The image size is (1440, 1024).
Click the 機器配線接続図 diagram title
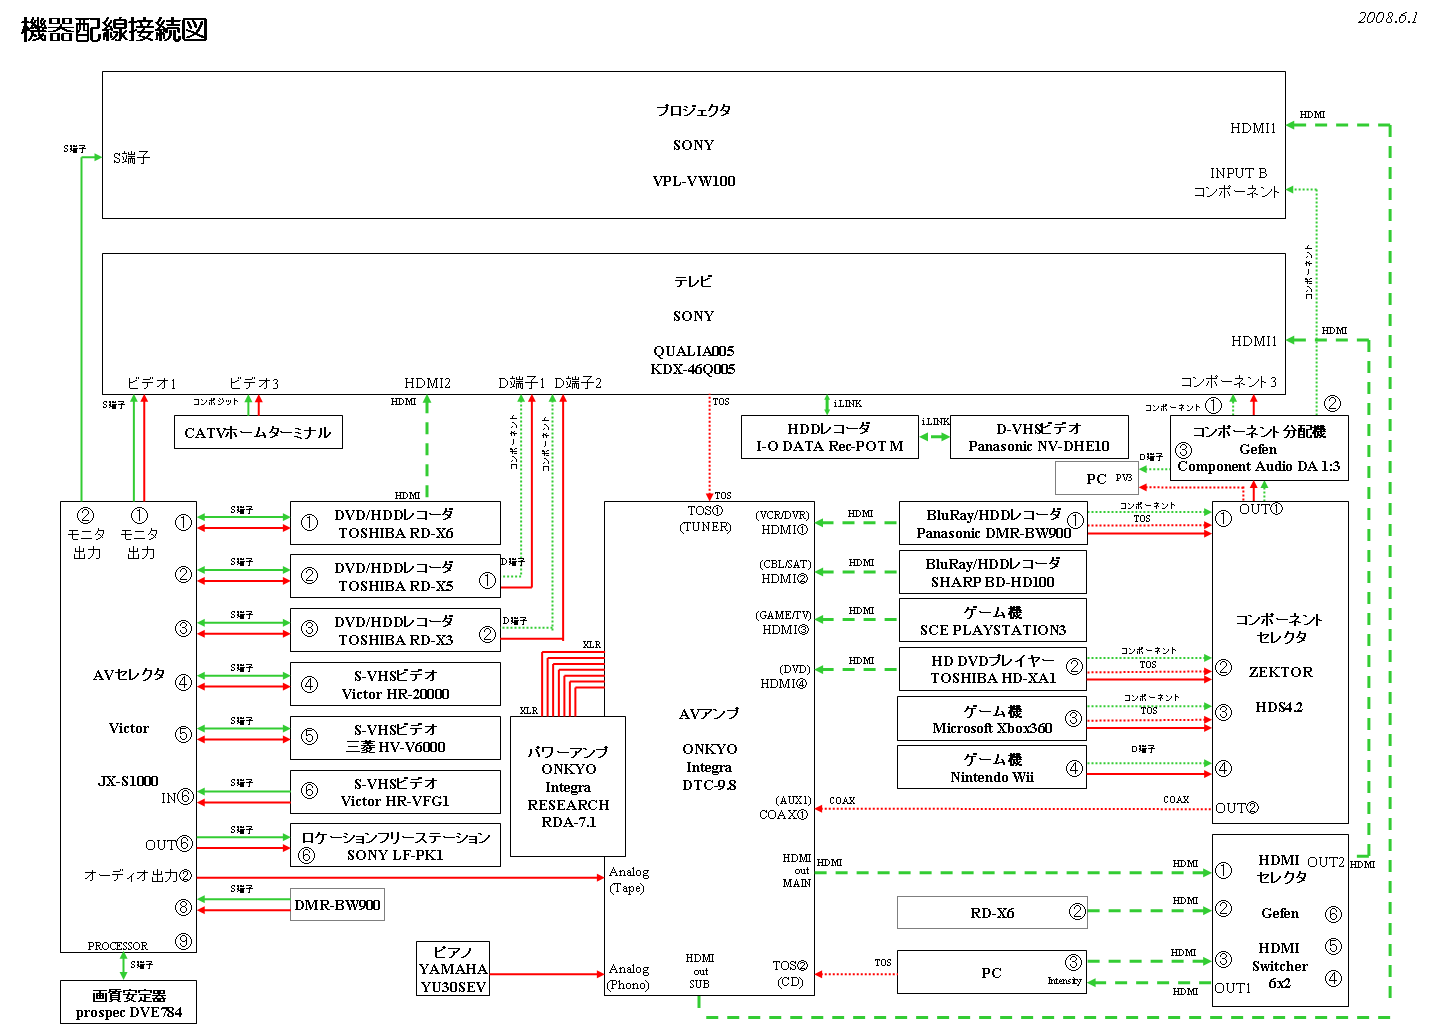114,30
